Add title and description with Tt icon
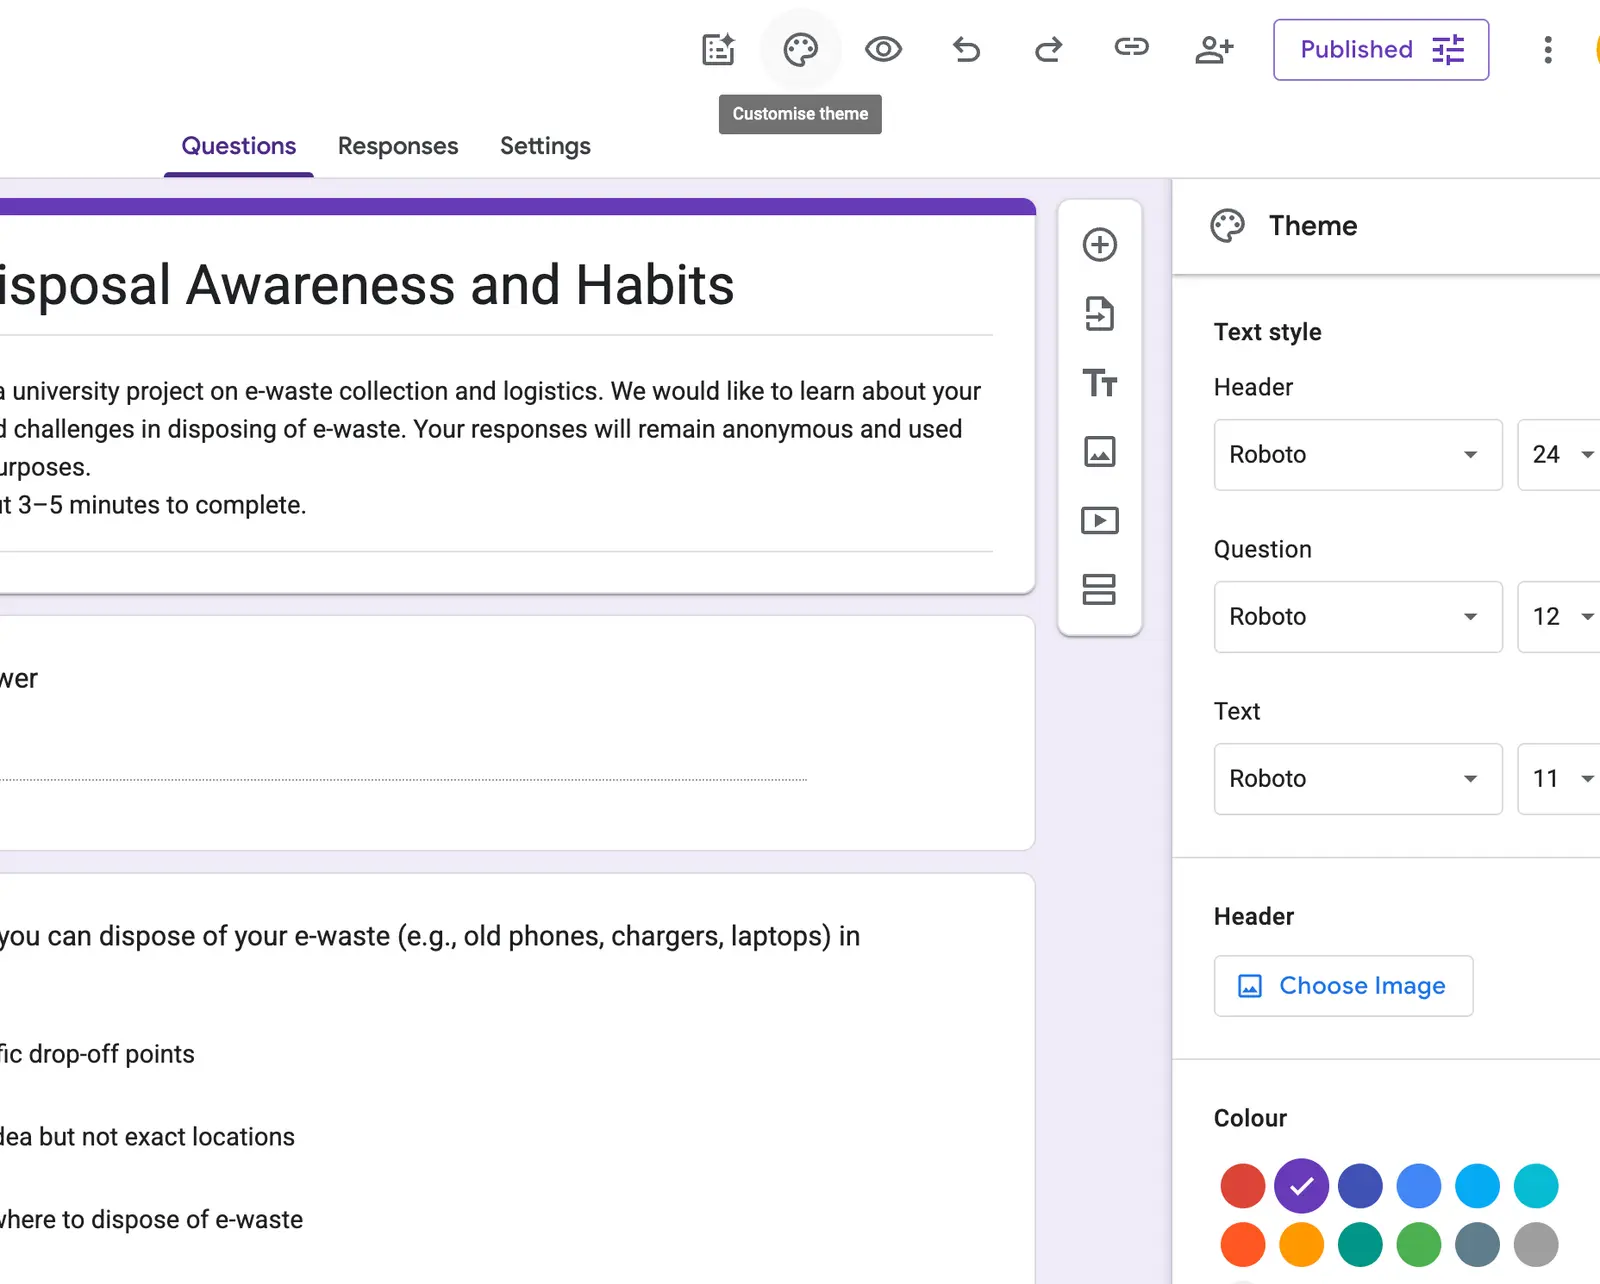Viewport: 1600px width, 1284px height. click(1100, 383)
